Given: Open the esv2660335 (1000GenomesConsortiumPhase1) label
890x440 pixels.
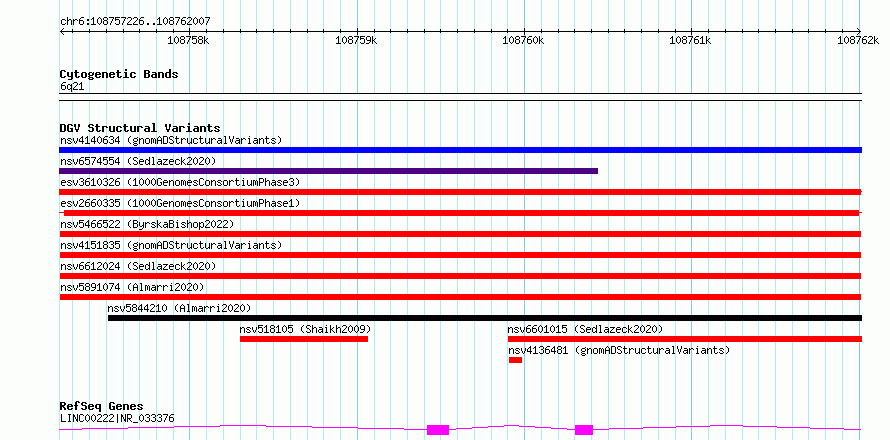Looking at the screenshot, I should pos(180,203).
